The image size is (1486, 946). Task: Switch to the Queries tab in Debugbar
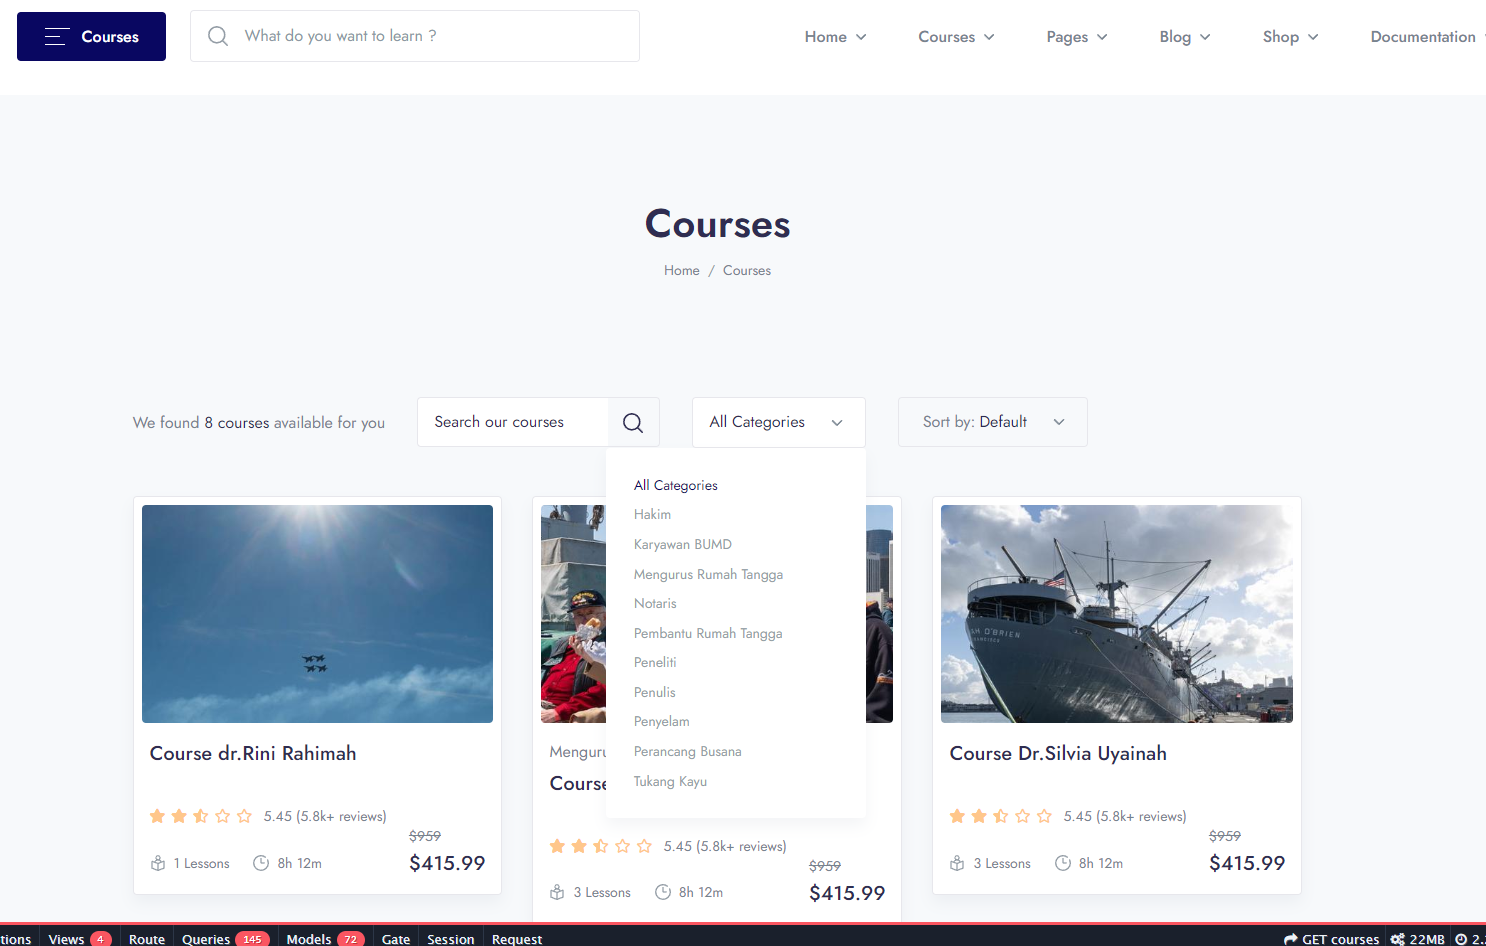pyautogui.click(x=205, y=938)
